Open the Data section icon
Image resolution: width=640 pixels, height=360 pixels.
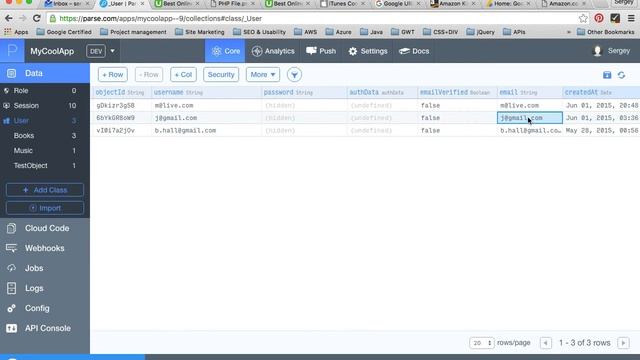(x=11, y=73)
